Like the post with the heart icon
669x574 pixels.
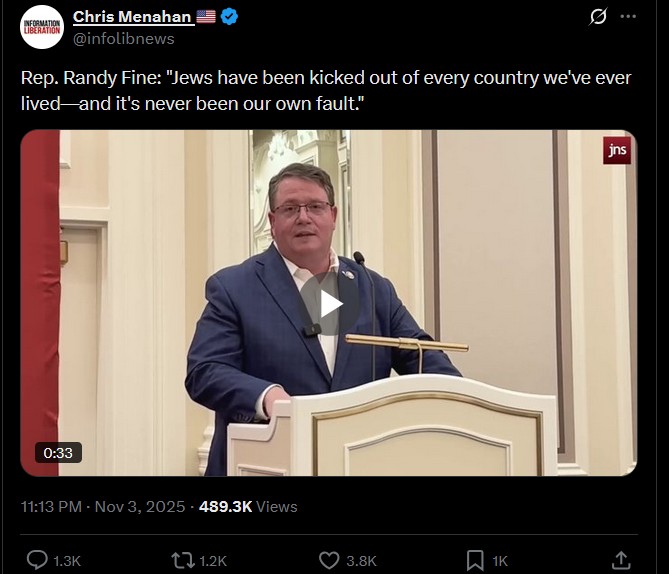(329, 560)
